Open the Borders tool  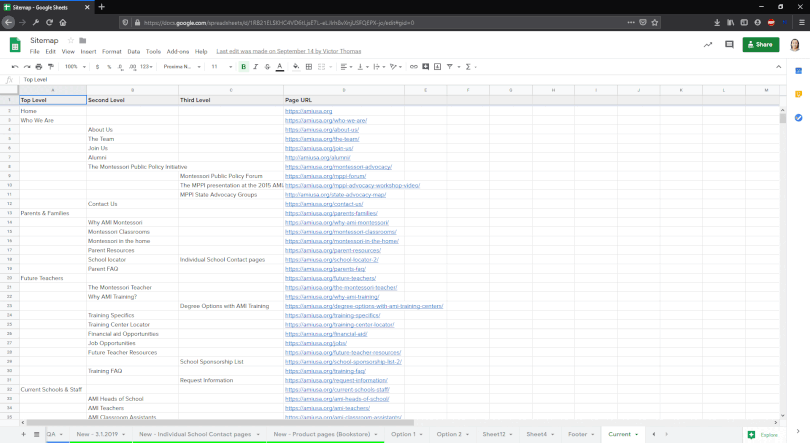tap(310, 67)
